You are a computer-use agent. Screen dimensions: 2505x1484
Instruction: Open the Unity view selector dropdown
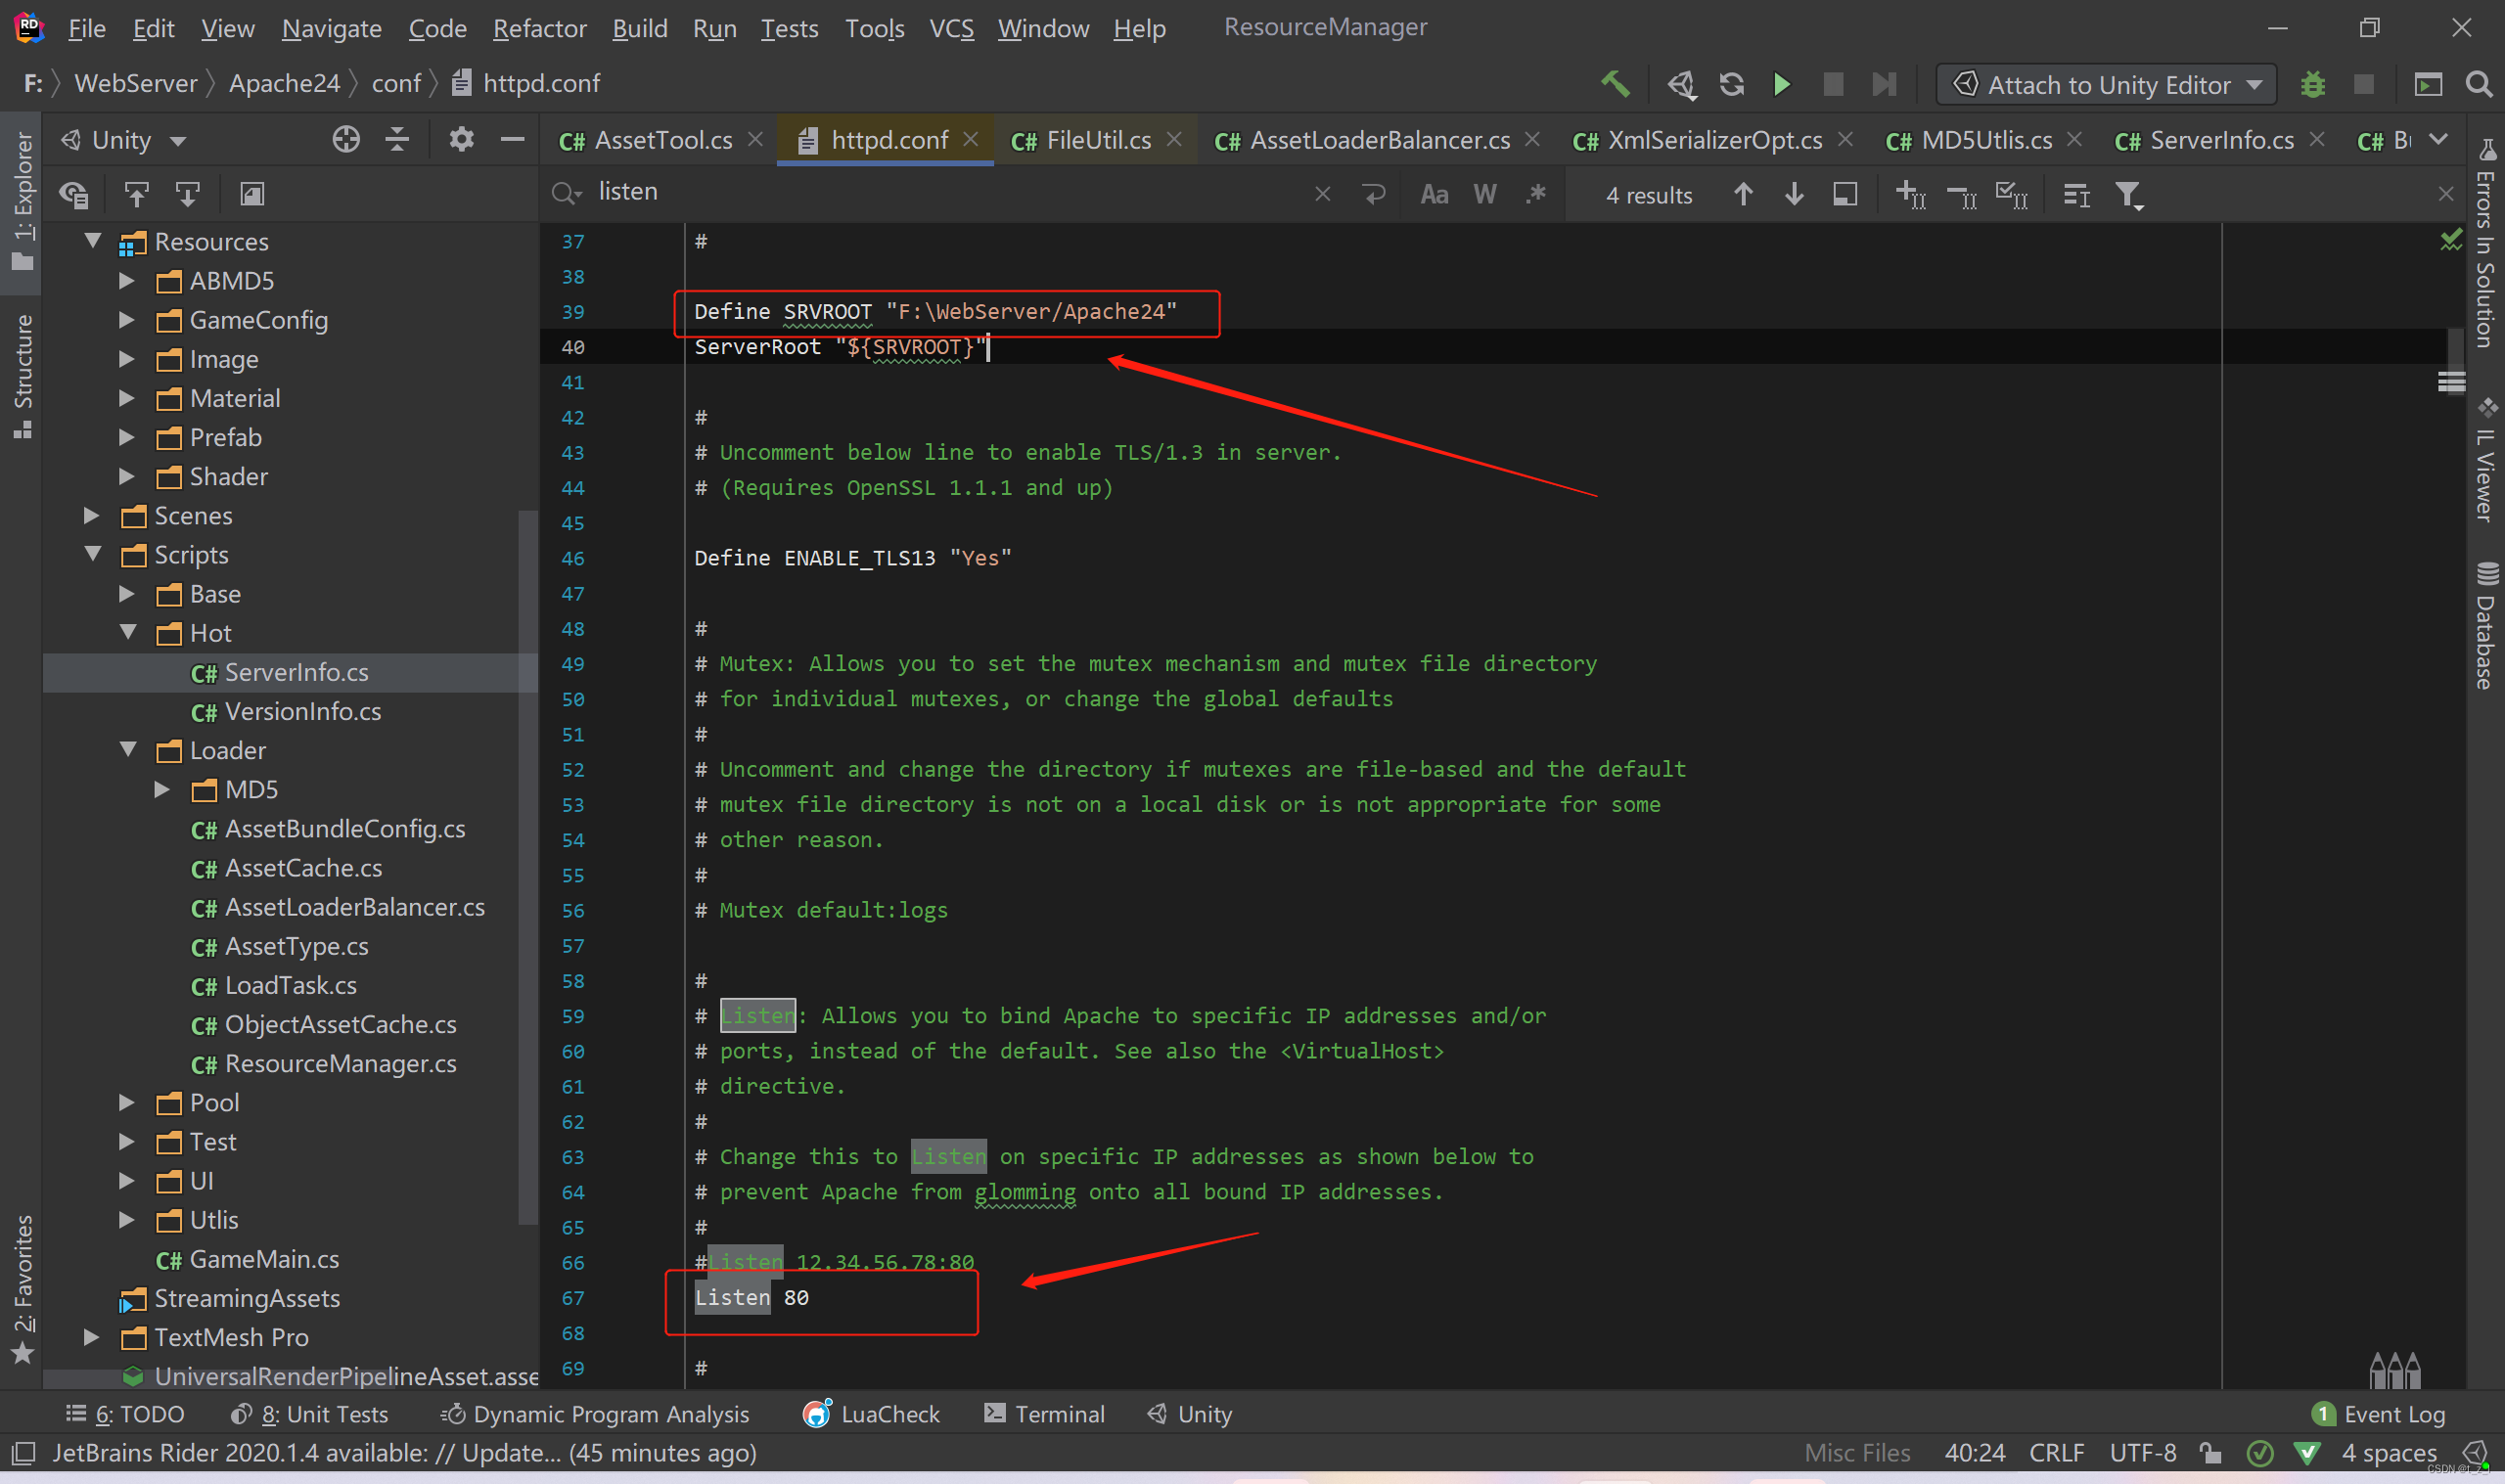point(123,140)
